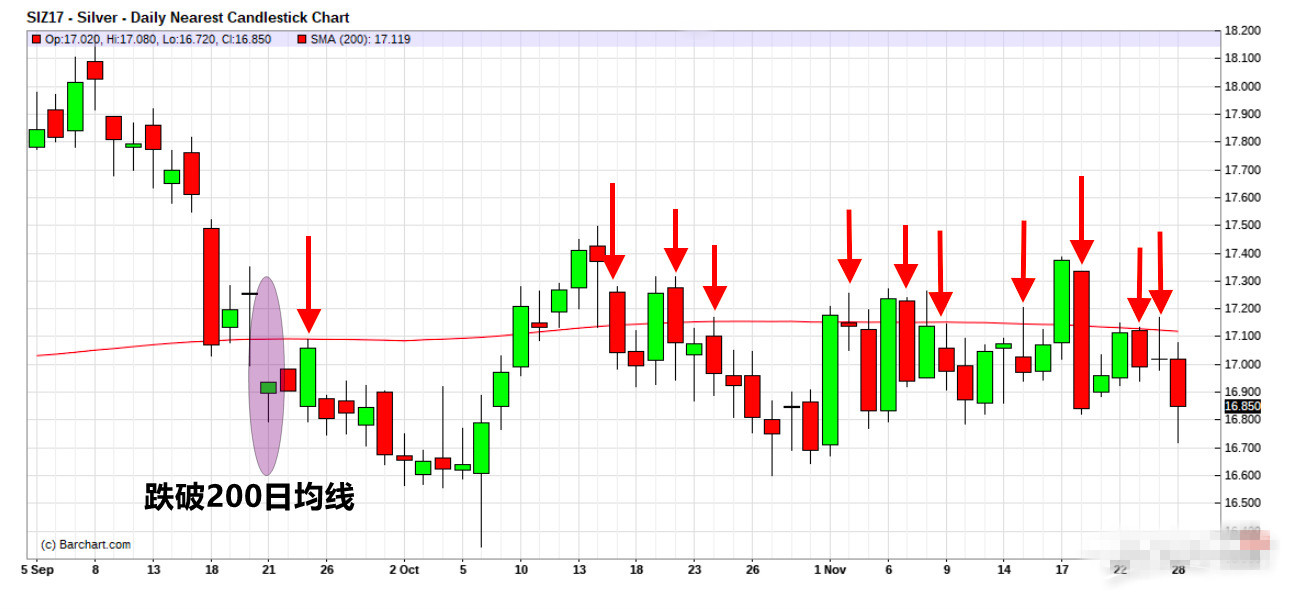Click the SMA (200): 17.119 legend label
This screenshot has width=1295, height=609.
(x=360, y=39)
